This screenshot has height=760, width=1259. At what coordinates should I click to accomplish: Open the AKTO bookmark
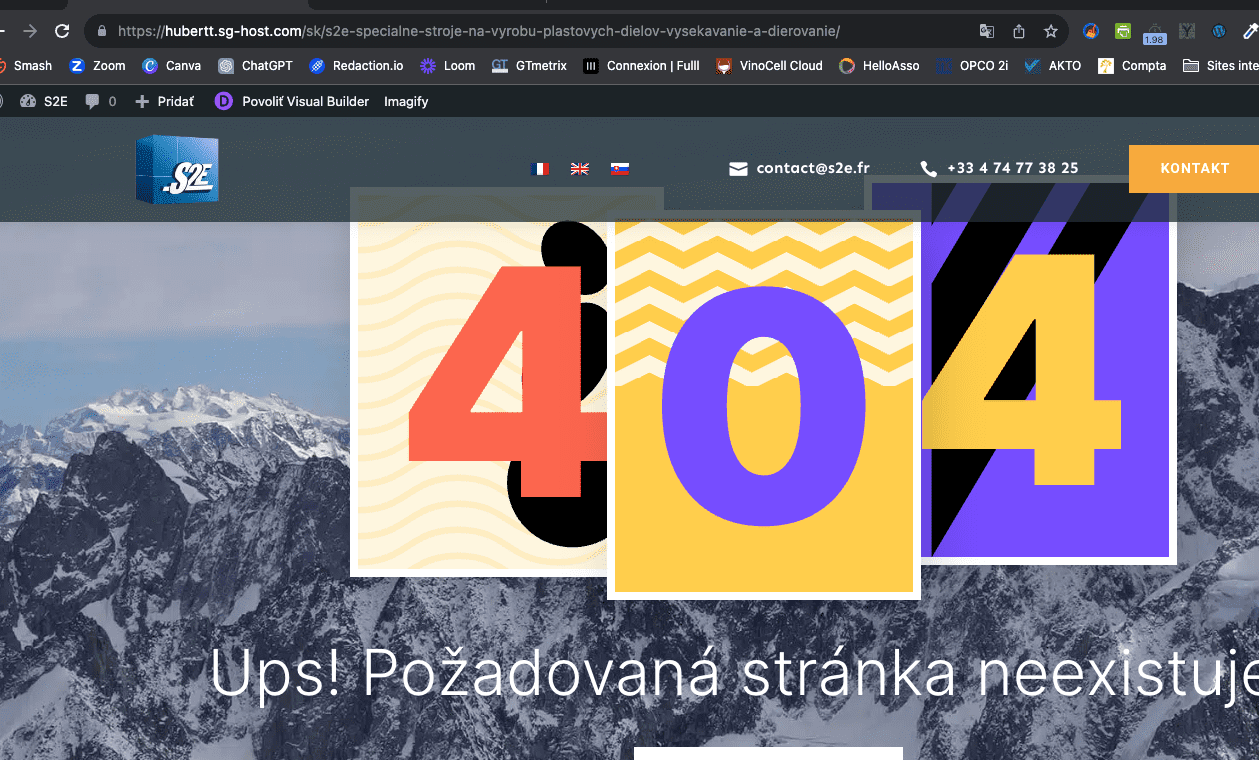1053,66
